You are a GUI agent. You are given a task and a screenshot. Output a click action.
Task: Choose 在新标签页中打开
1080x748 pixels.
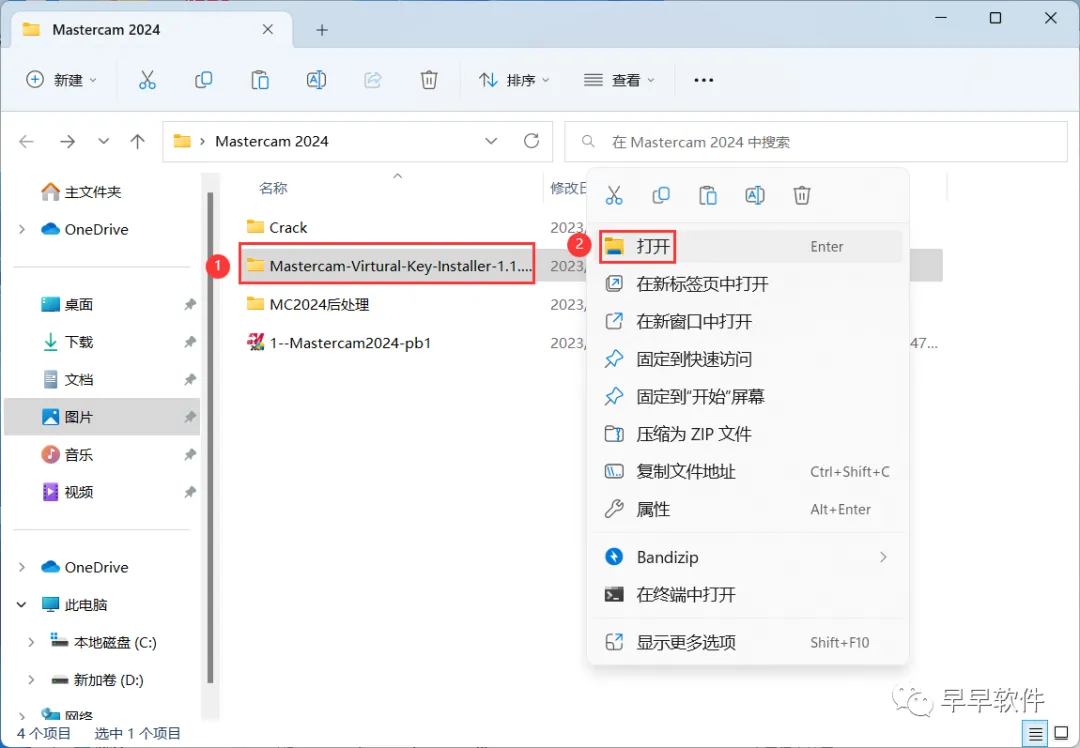[x=747, y=284]
